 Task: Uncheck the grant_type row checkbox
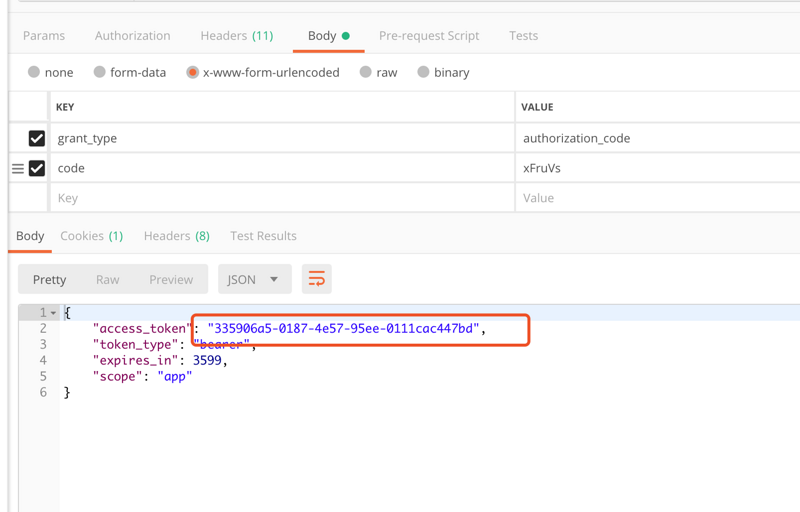coord(37,138)
